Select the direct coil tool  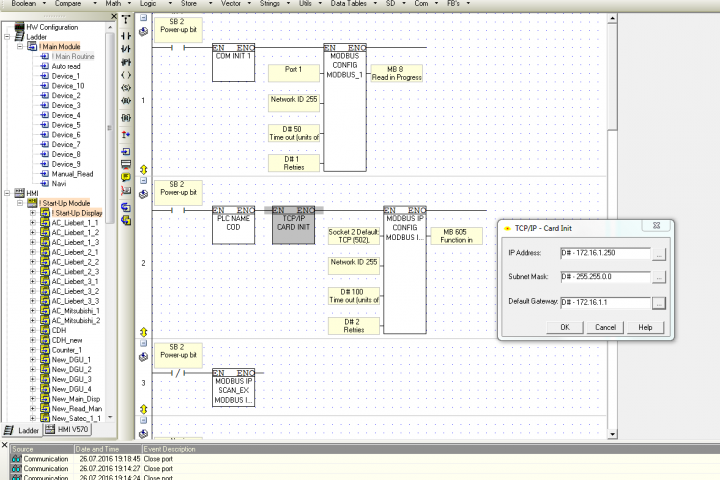pyautogui.click(x=126, y=75)
